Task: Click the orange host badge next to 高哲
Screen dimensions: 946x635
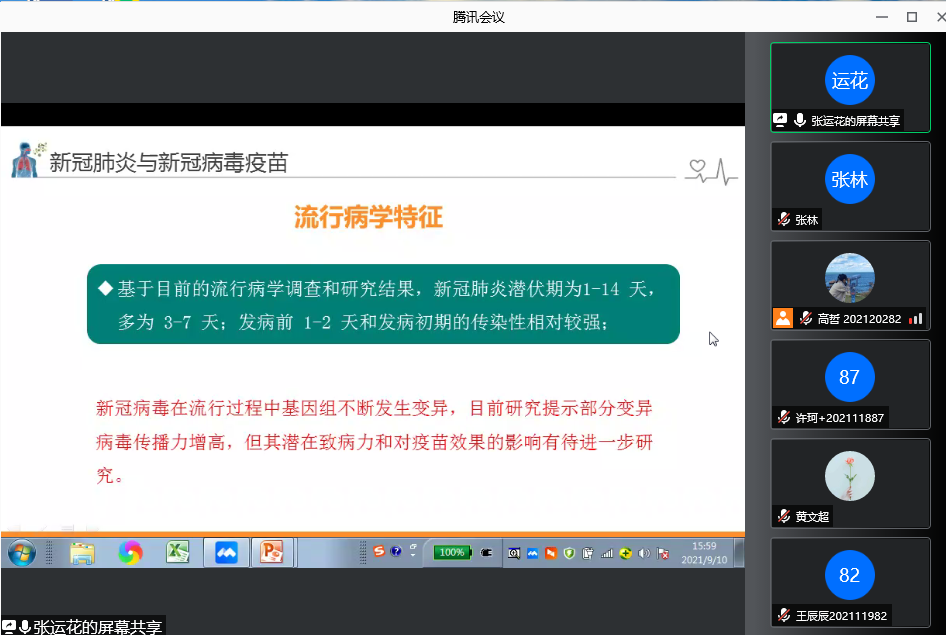Action: tap(782, 318)
